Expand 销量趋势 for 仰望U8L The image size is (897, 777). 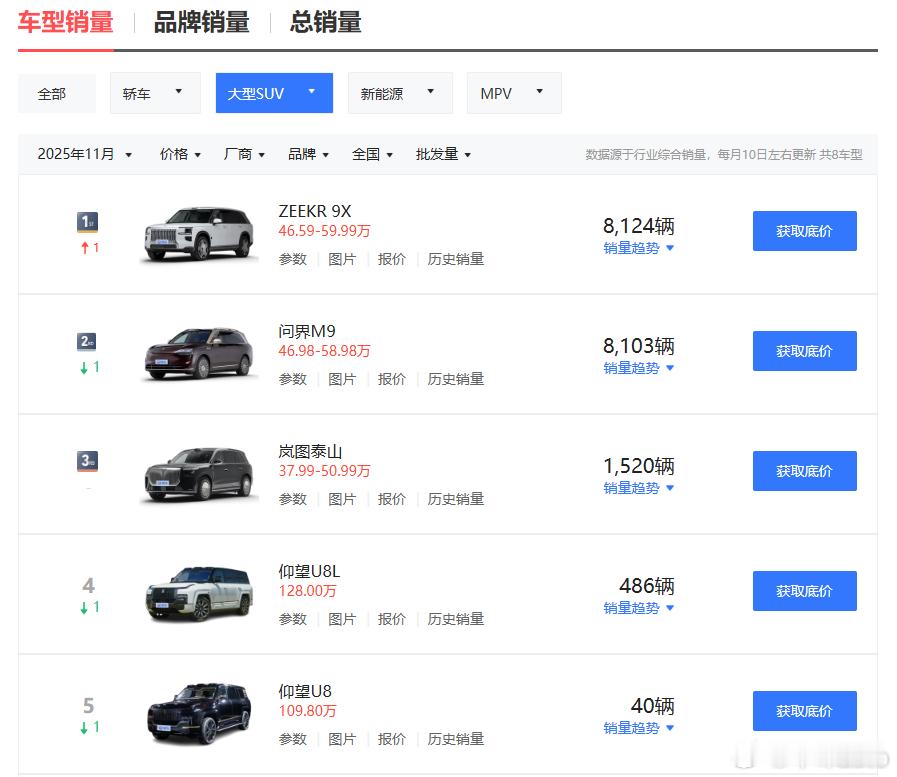click(x=638, y=608)
